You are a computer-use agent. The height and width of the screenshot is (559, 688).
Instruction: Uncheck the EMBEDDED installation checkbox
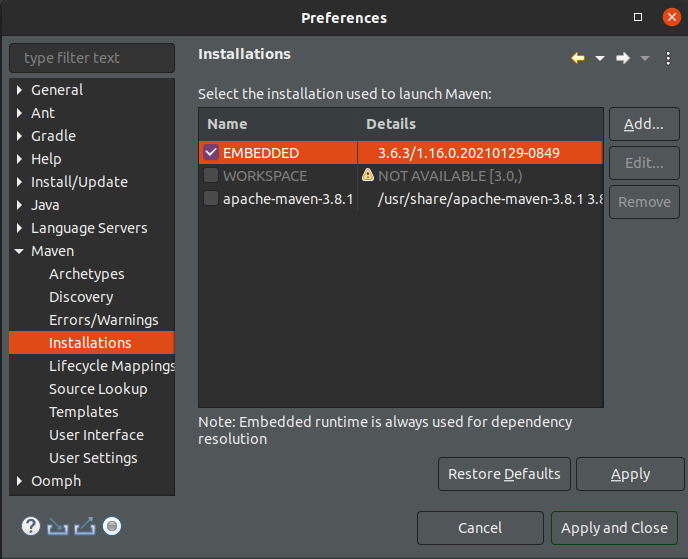click(211, 152)
